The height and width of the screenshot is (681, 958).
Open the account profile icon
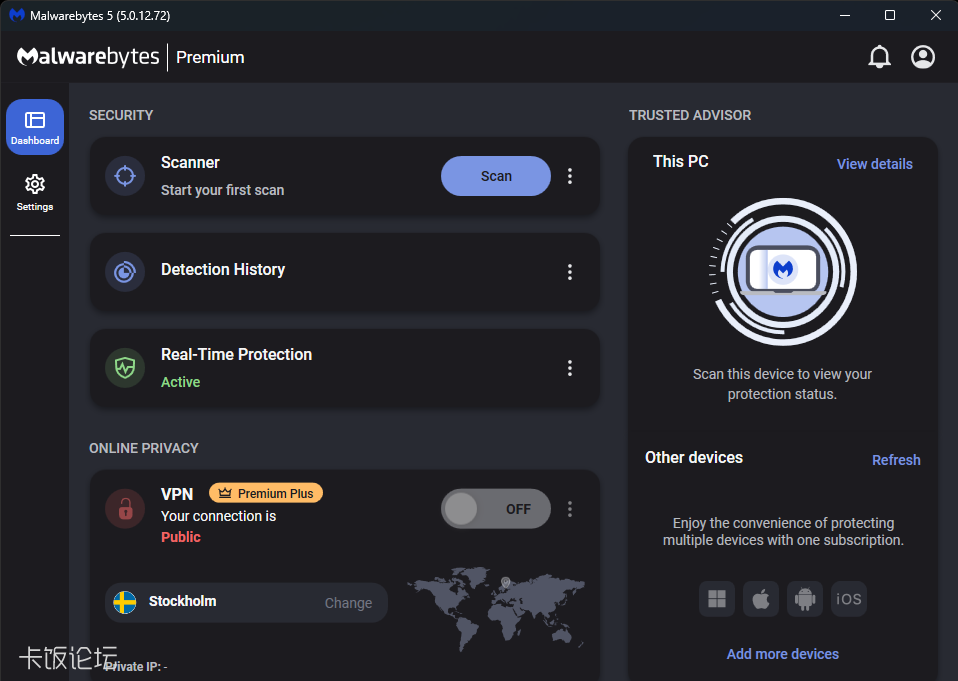click(x=922, y=56)
